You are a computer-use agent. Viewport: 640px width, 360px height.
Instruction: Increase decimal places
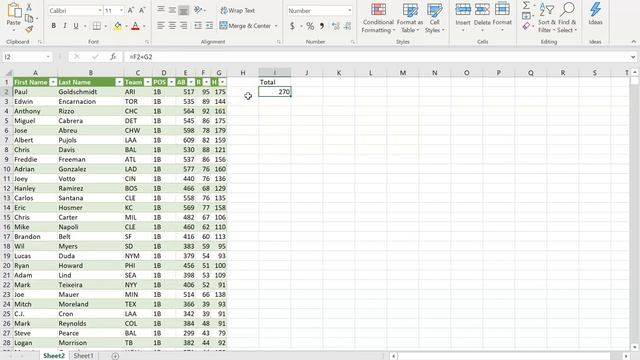pos(336,26)
